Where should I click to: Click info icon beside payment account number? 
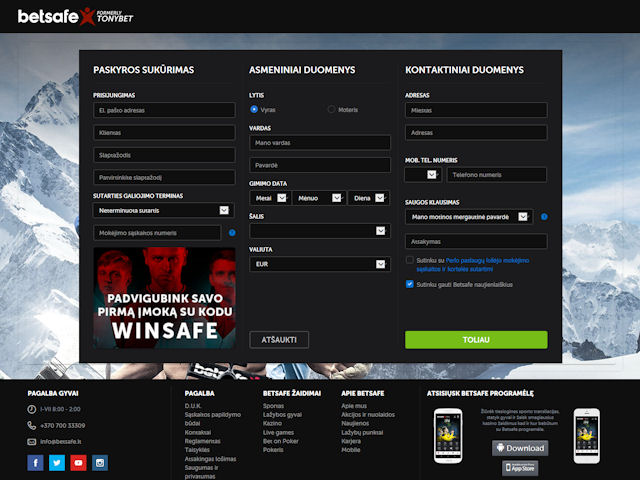232,233
